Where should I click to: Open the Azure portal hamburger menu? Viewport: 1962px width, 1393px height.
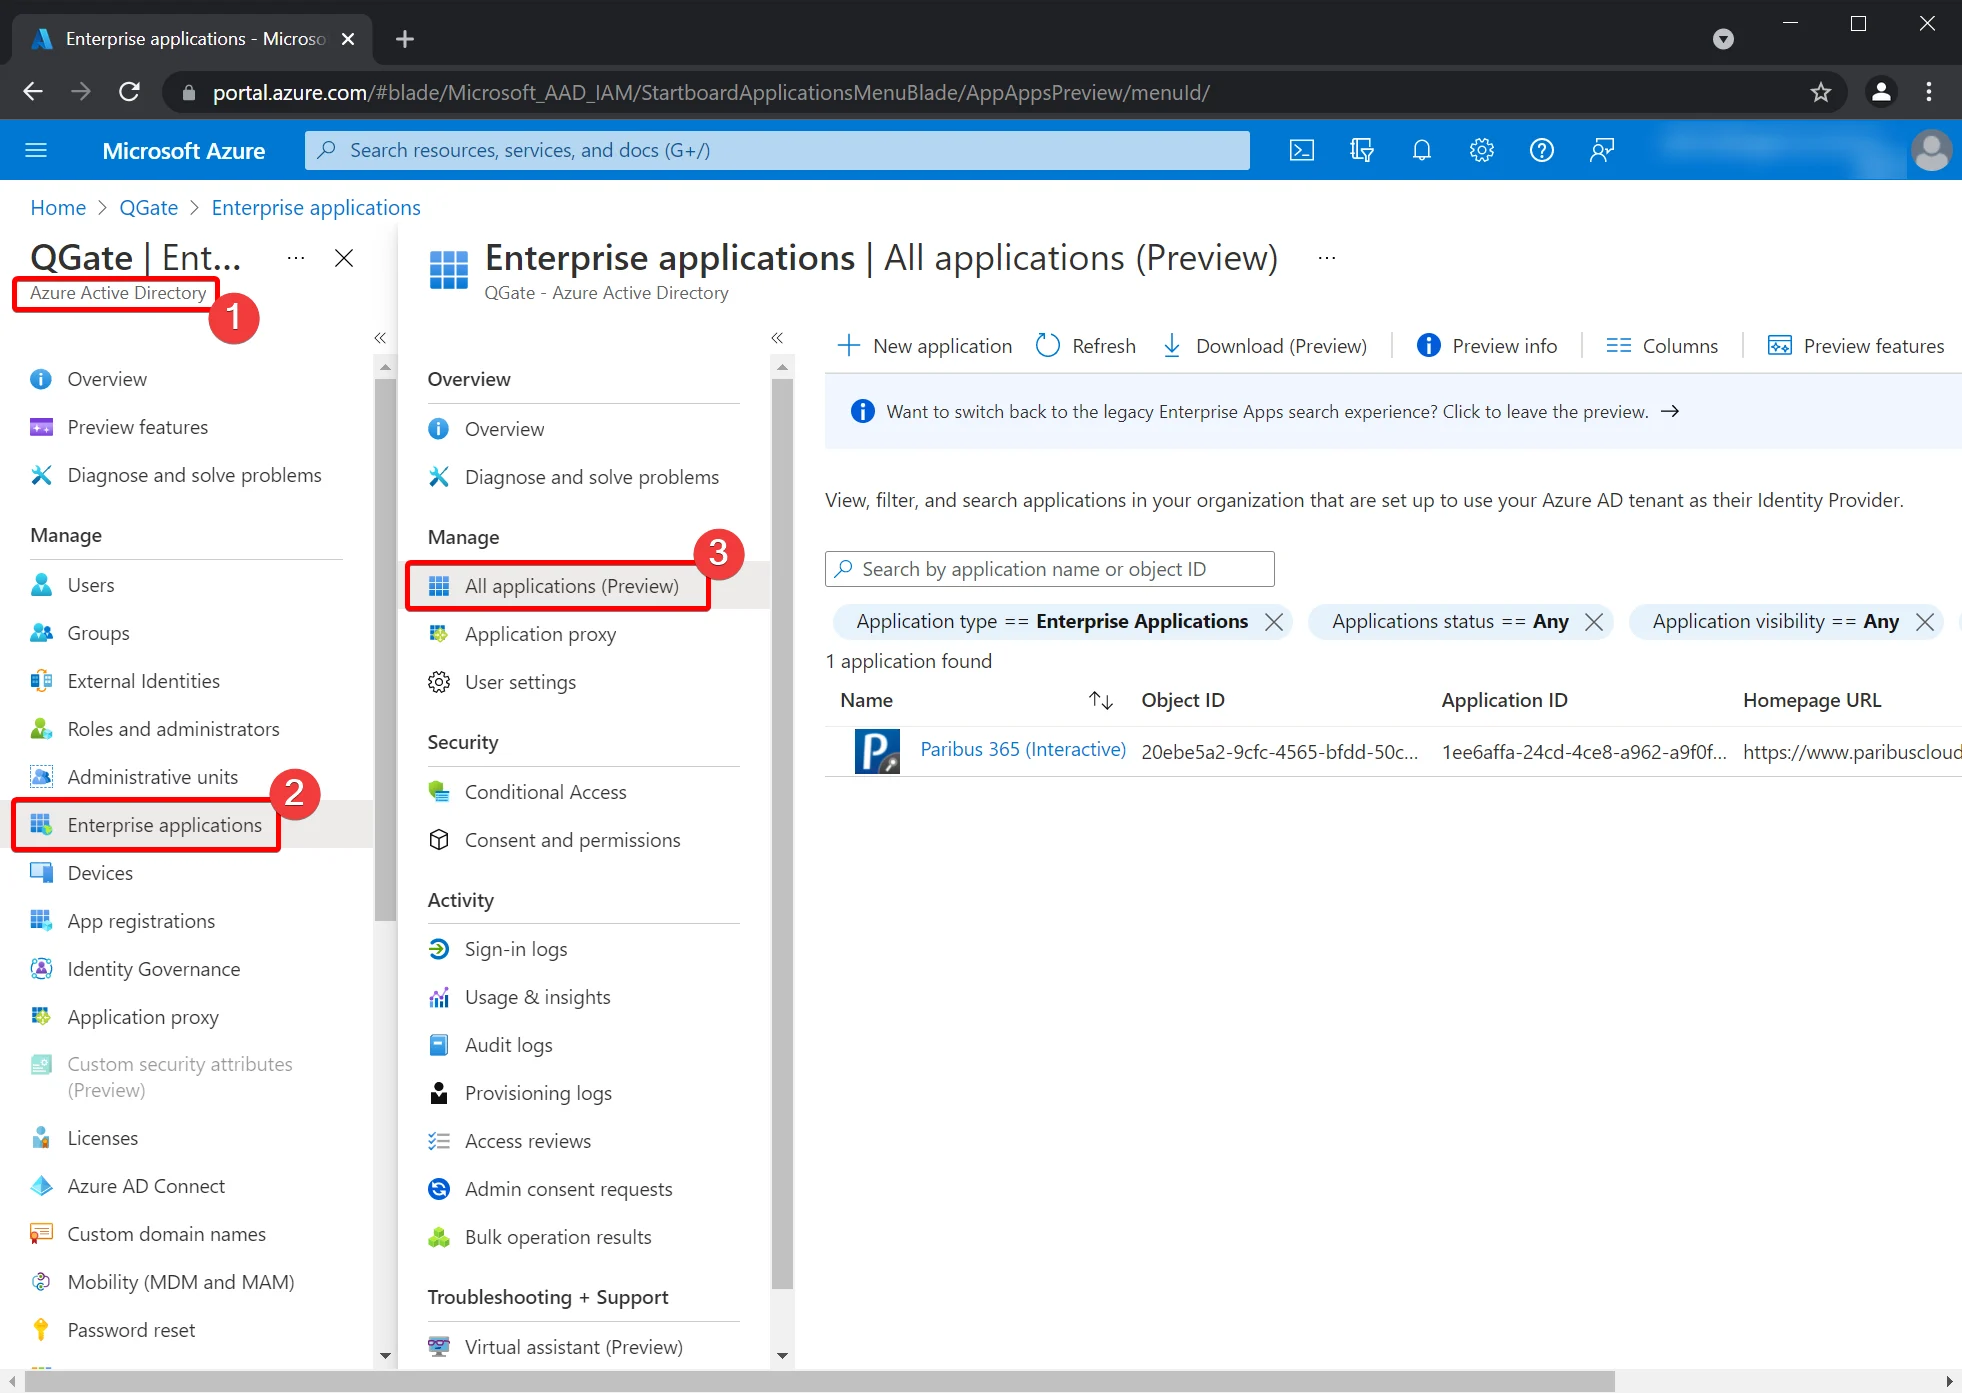click(x=36, y=150)
